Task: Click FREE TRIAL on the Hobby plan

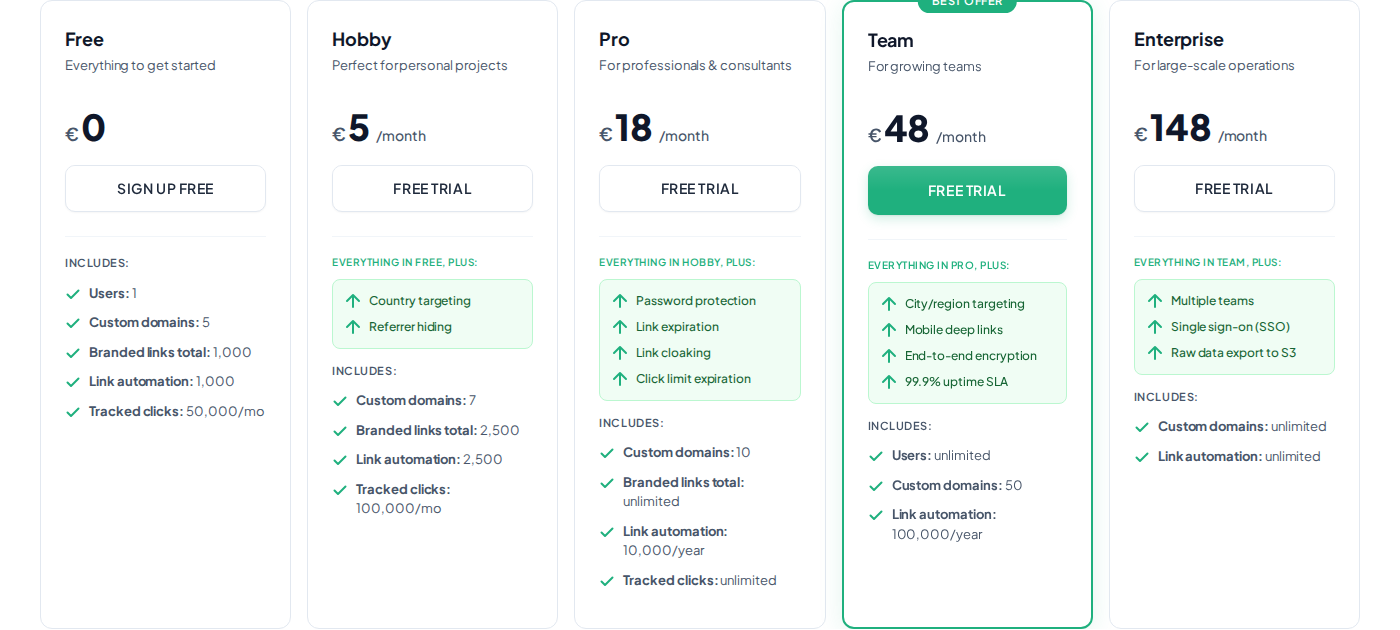Action: click(x=432, y=188)
